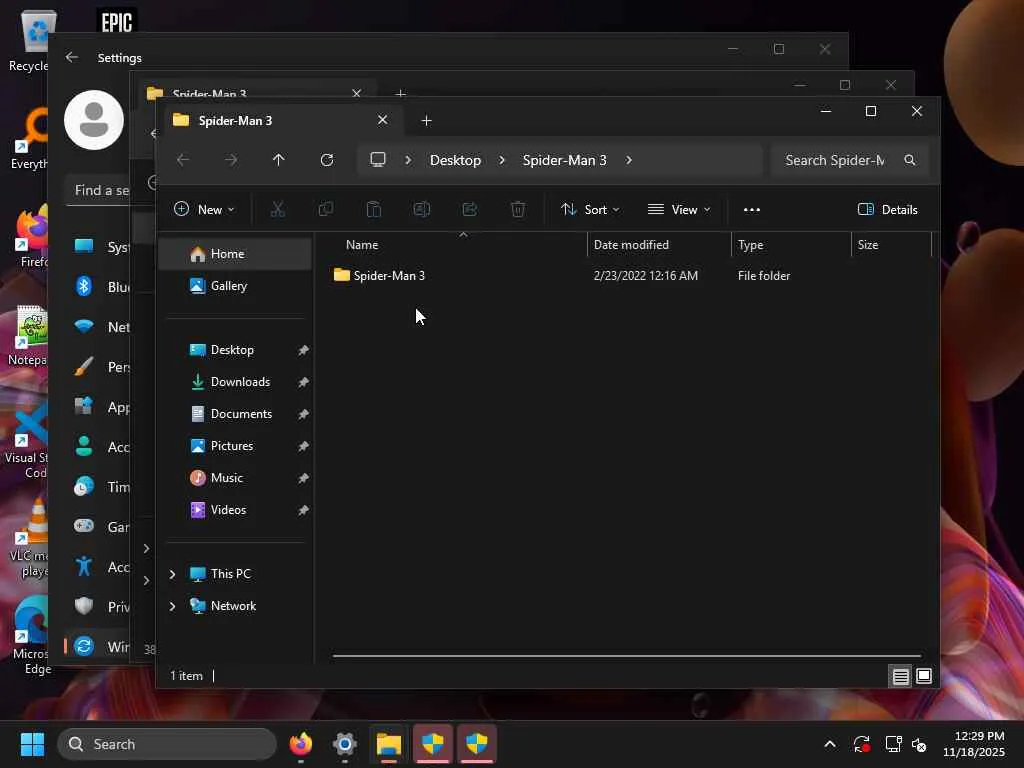Close the Spider-Man 3 tab

(383, 120)
